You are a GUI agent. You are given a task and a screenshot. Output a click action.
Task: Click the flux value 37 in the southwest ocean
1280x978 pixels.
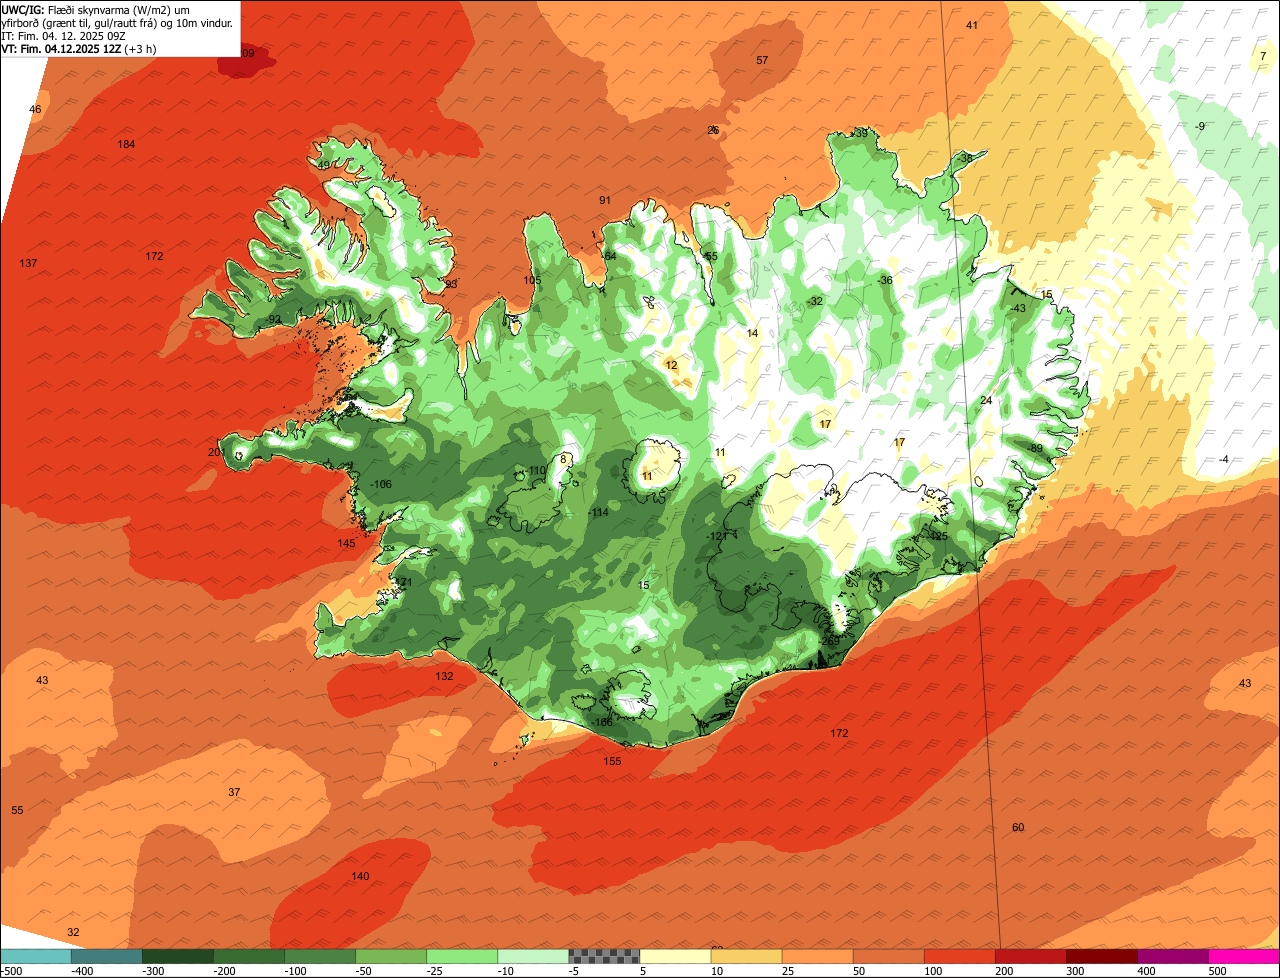[234, 792]
